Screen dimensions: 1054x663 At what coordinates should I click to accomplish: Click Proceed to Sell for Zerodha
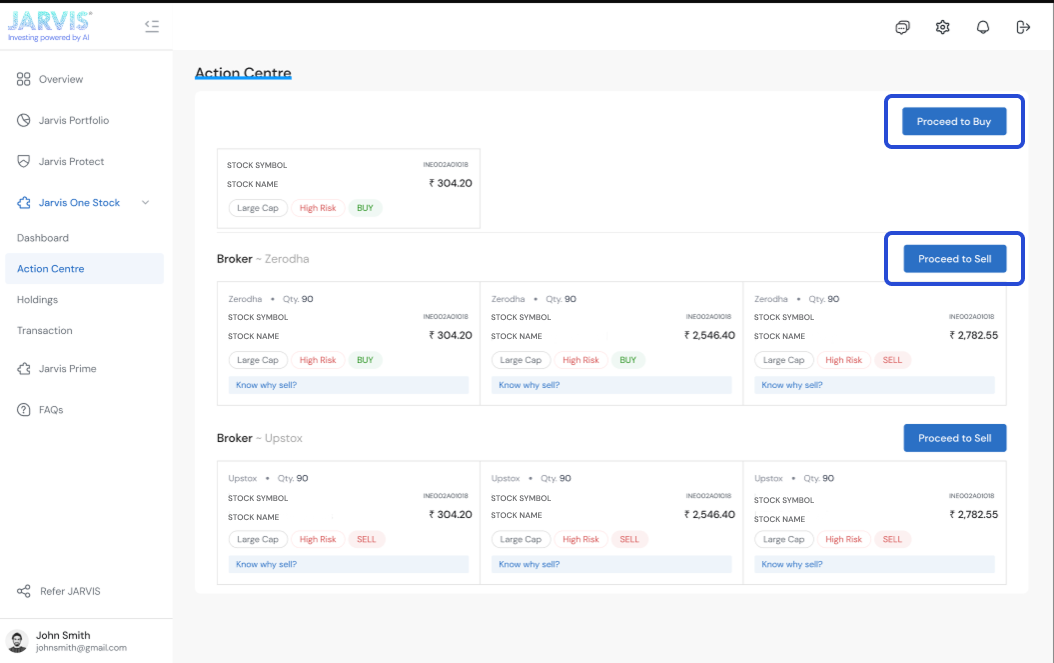coord(955,259)
